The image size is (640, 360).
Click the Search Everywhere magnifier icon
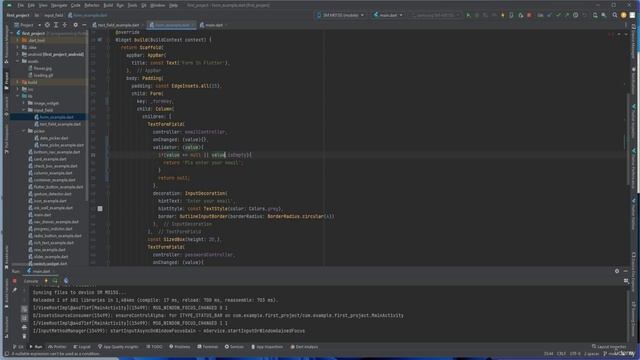point(615,15)
